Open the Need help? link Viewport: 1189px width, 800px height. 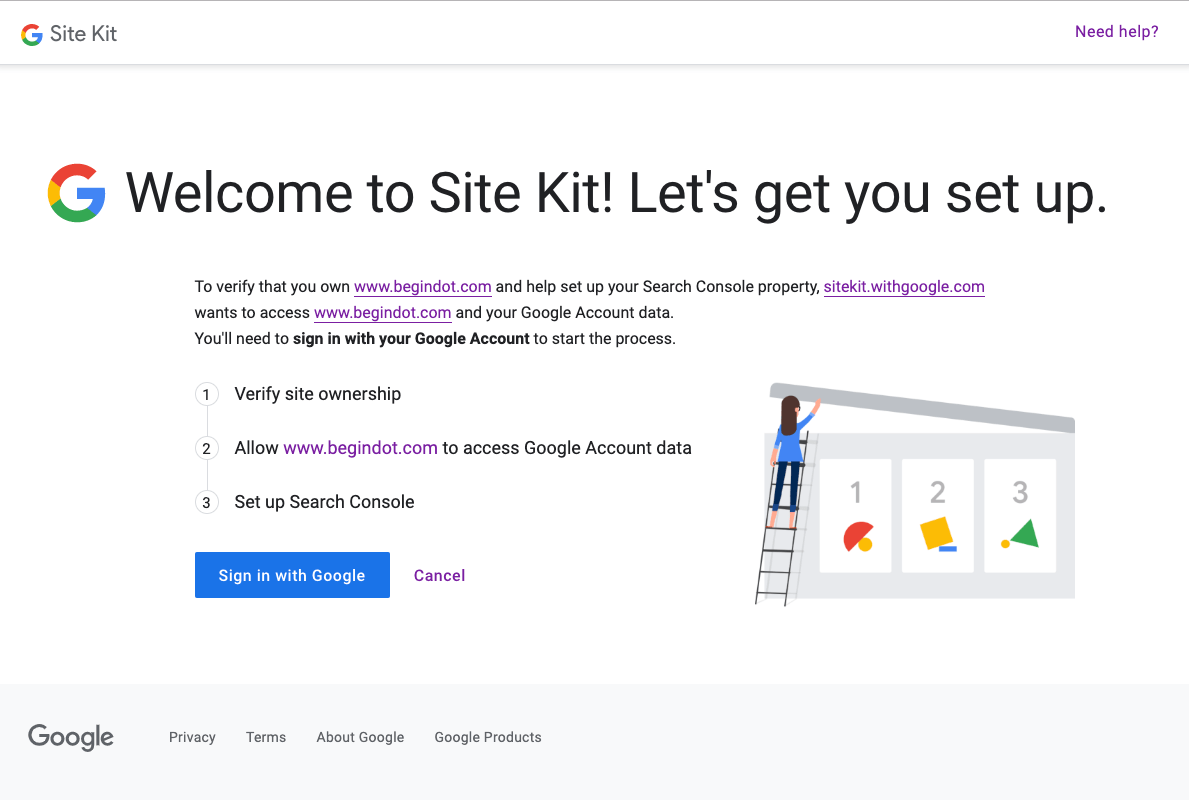tap(1116, 32)
